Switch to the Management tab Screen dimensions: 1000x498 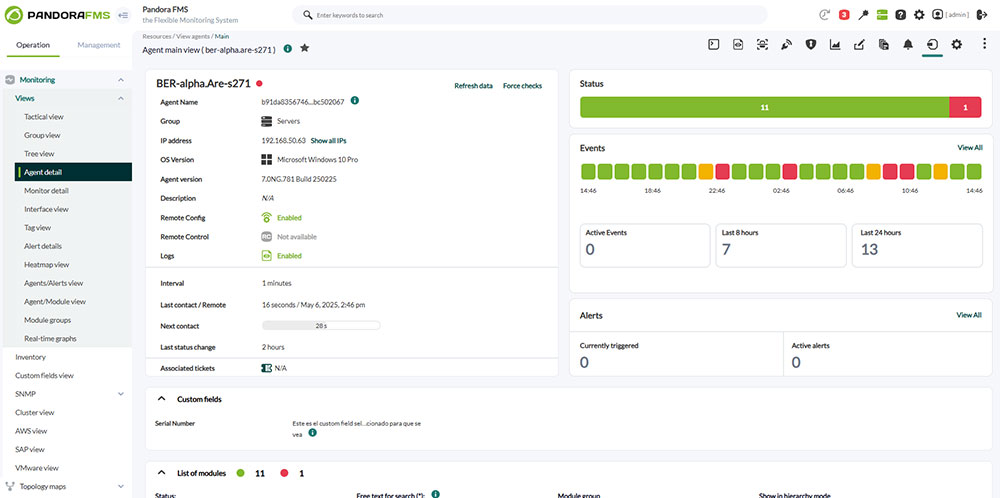(x=99, y=45)
